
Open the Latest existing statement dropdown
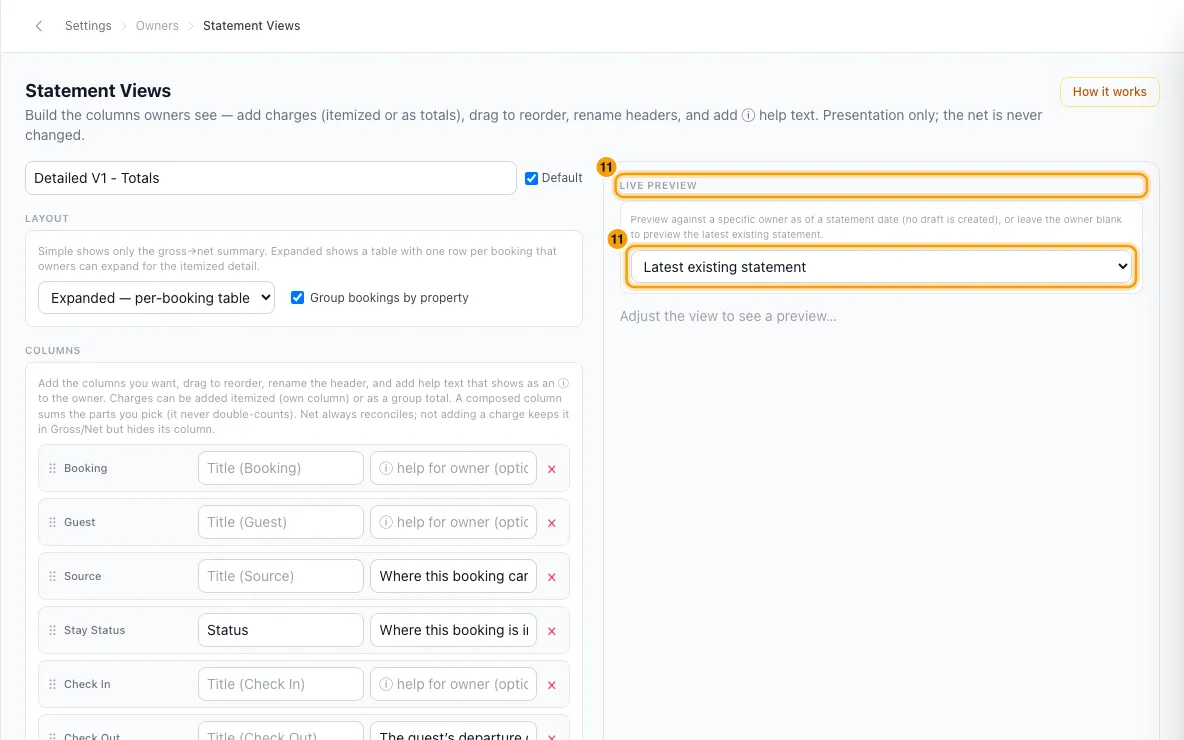[881, 267]
